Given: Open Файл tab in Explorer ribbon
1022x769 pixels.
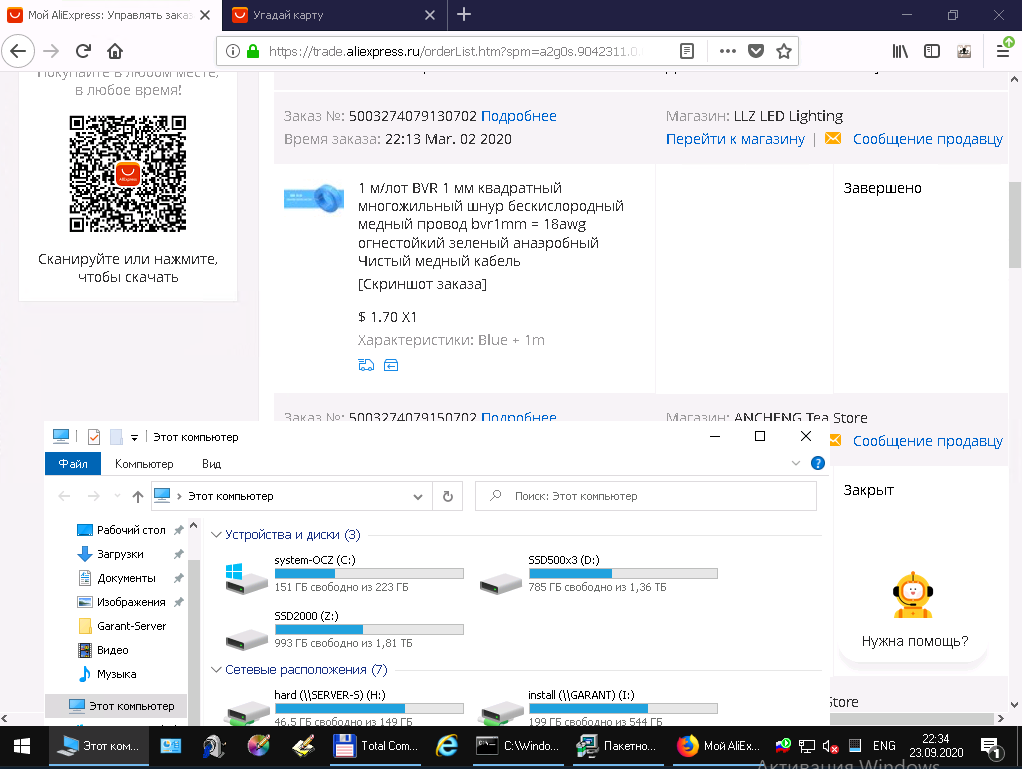Looking at the screenshot, I should (73, 463).
